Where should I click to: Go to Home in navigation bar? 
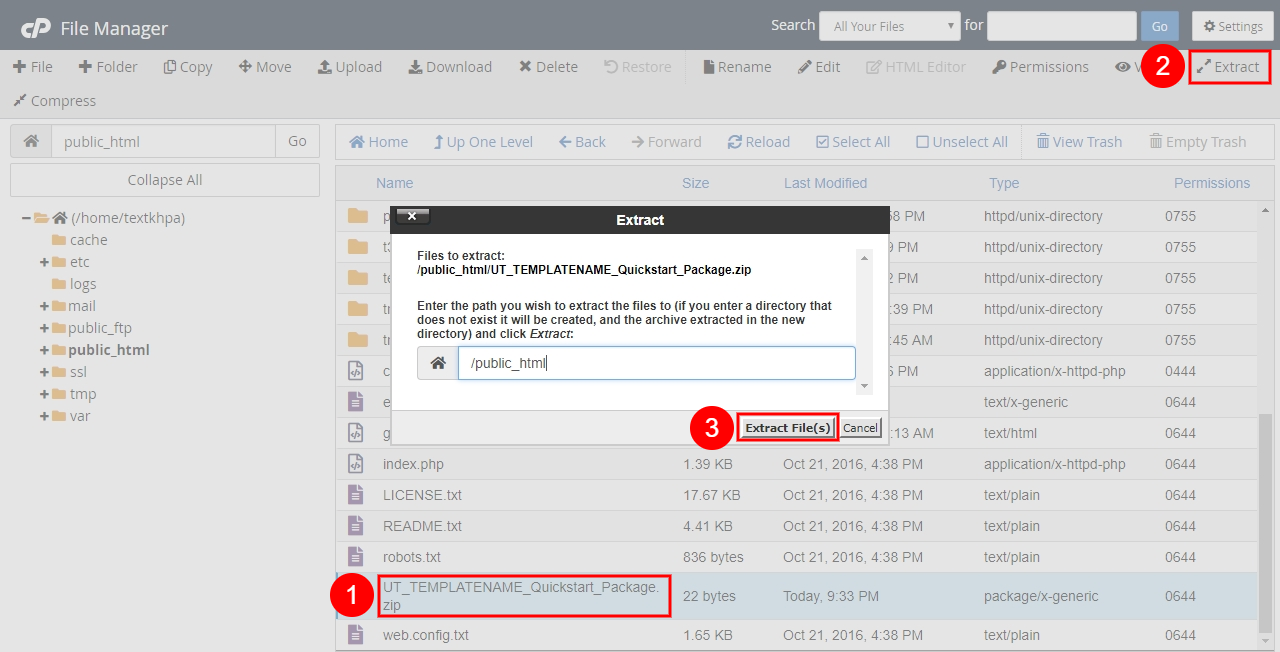(378, 142)
